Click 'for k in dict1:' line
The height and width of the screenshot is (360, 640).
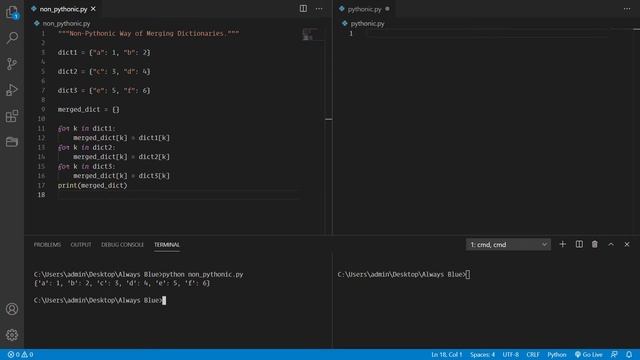(87, 129)
